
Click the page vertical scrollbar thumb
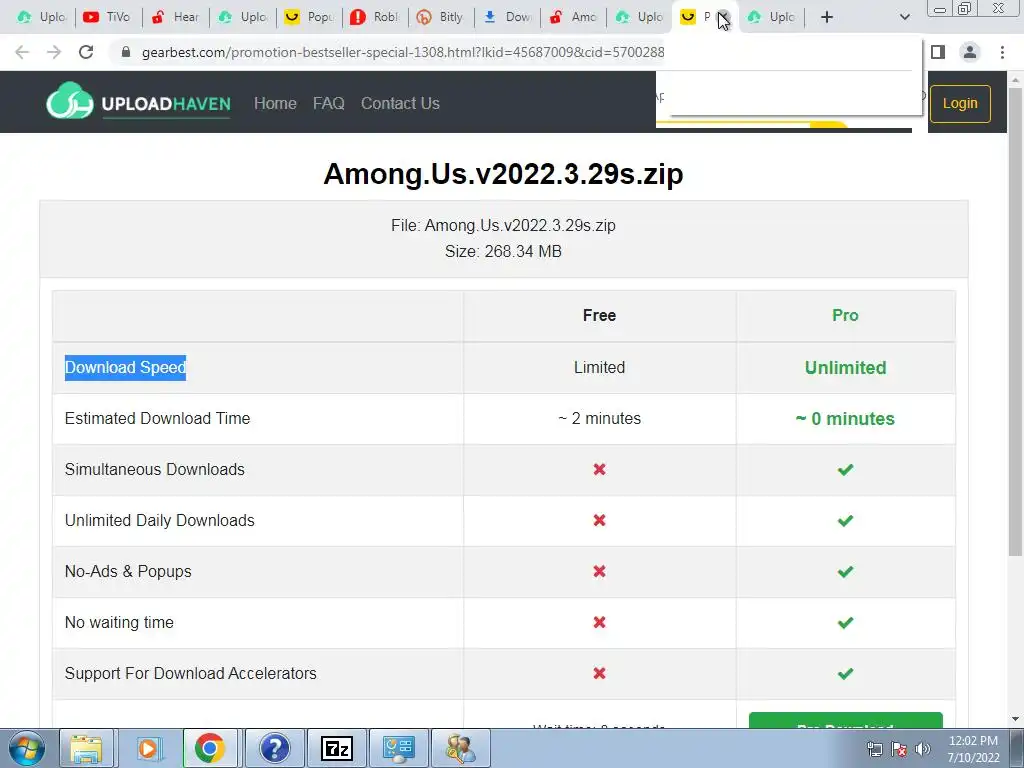click(1015, 321)
